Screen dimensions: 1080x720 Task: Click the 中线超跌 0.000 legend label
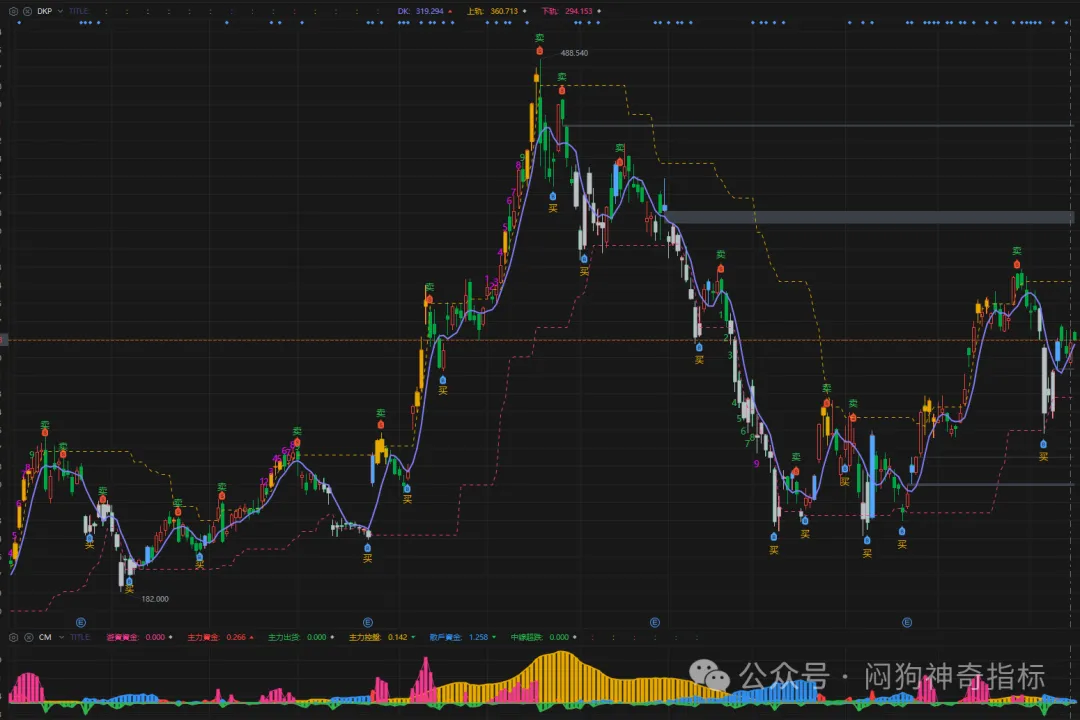pyautogui.click(x=539, y=636)
